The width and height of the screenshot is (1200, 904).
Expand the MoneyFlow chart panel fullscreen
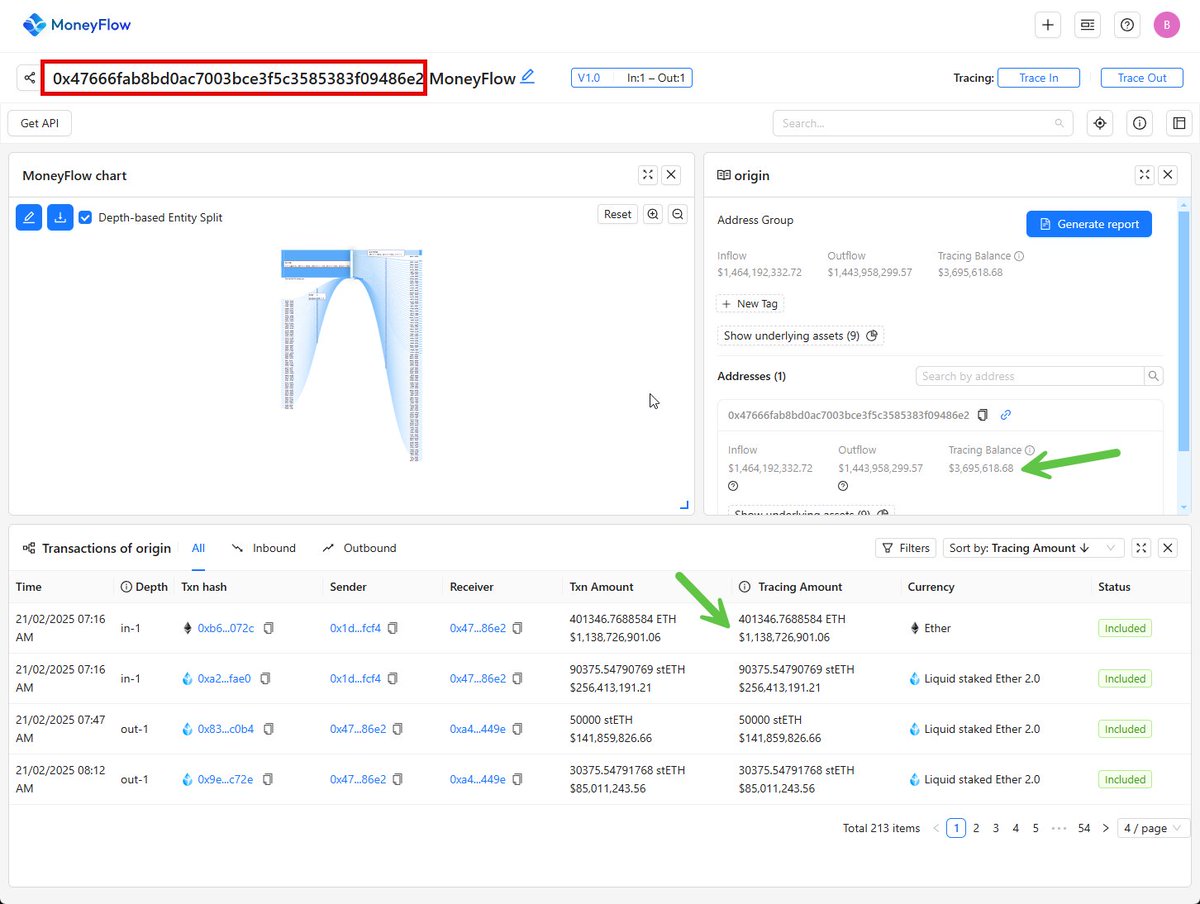(648, 175)
